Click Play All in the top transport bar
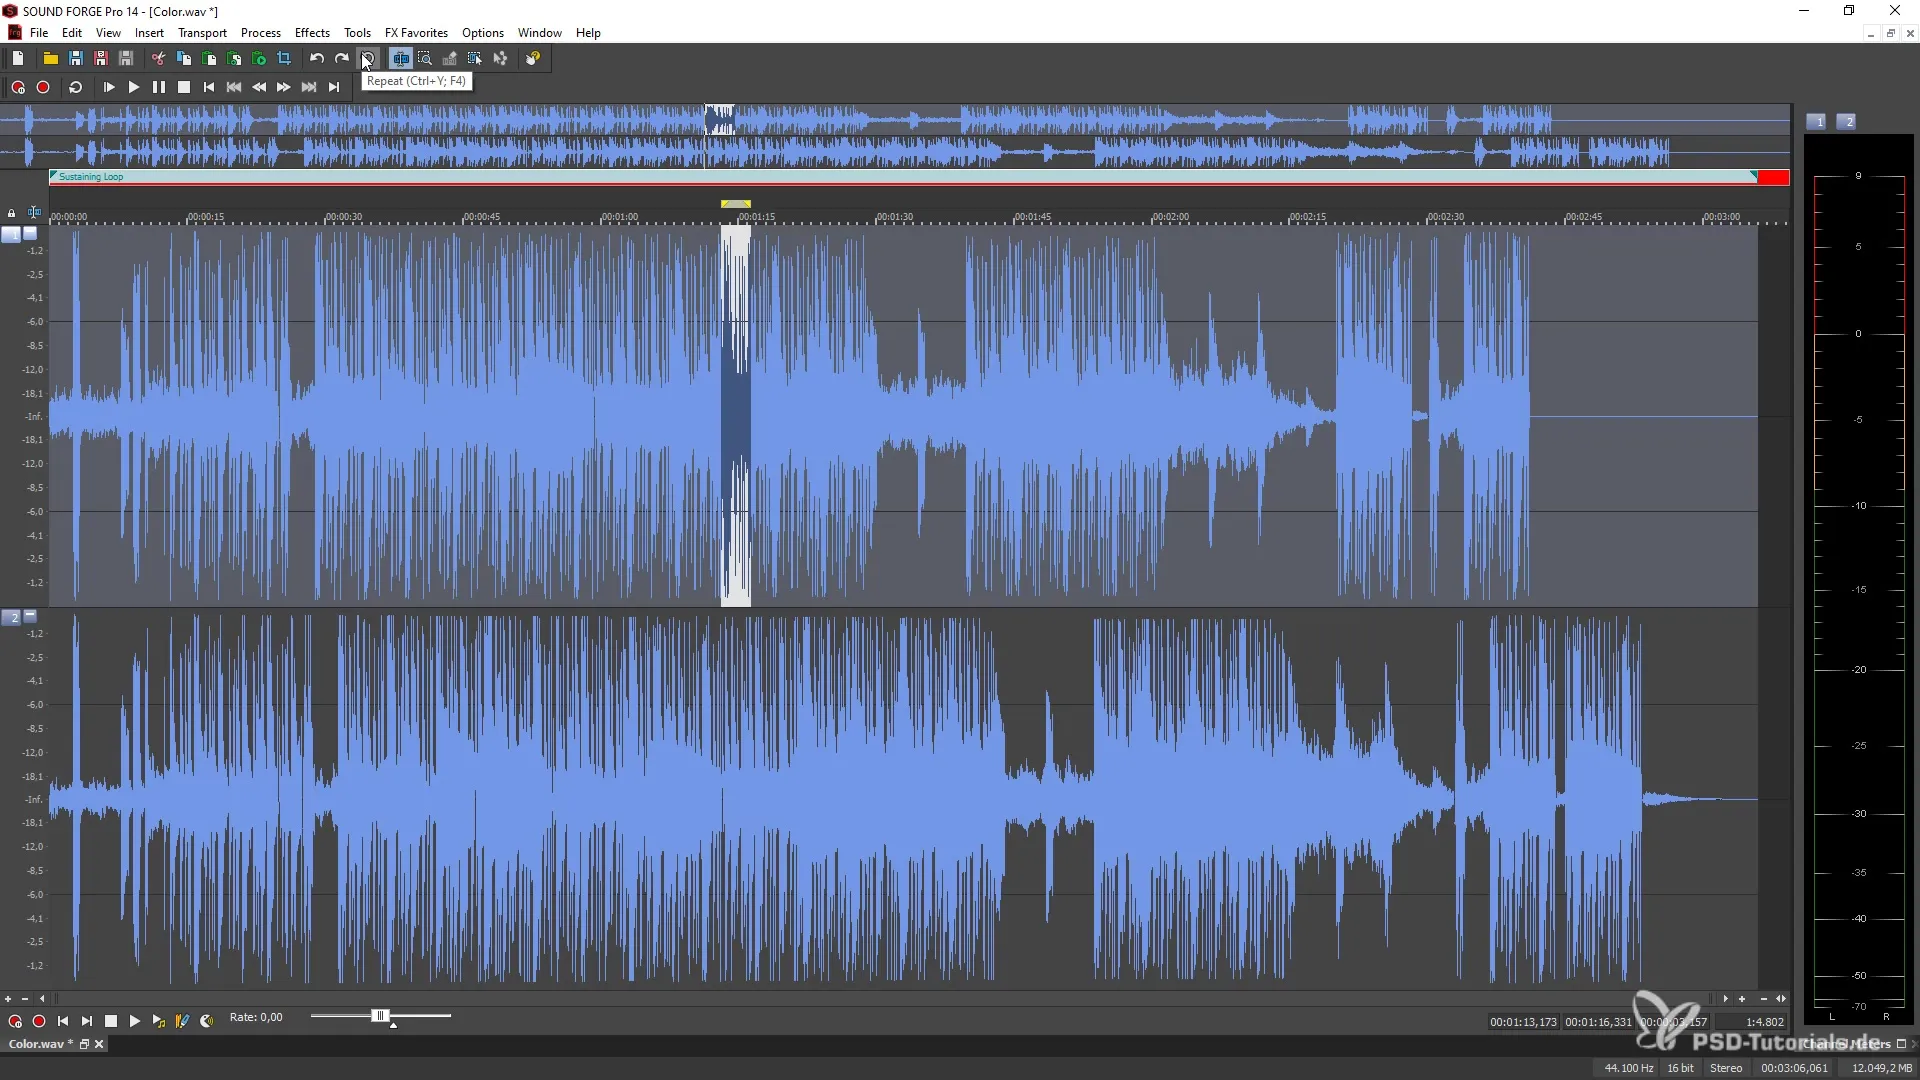Screen dimensions: 1920x1080 (109, 87)
